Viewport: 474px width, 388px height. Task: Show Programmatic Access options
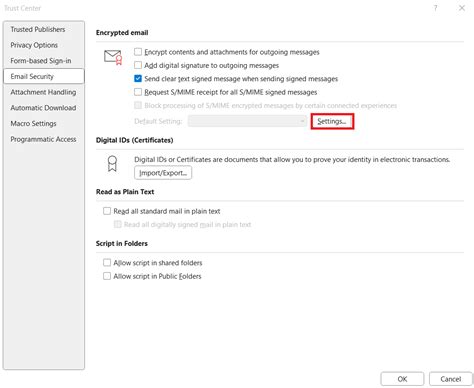pyautogui.click(x=43, y=139)
